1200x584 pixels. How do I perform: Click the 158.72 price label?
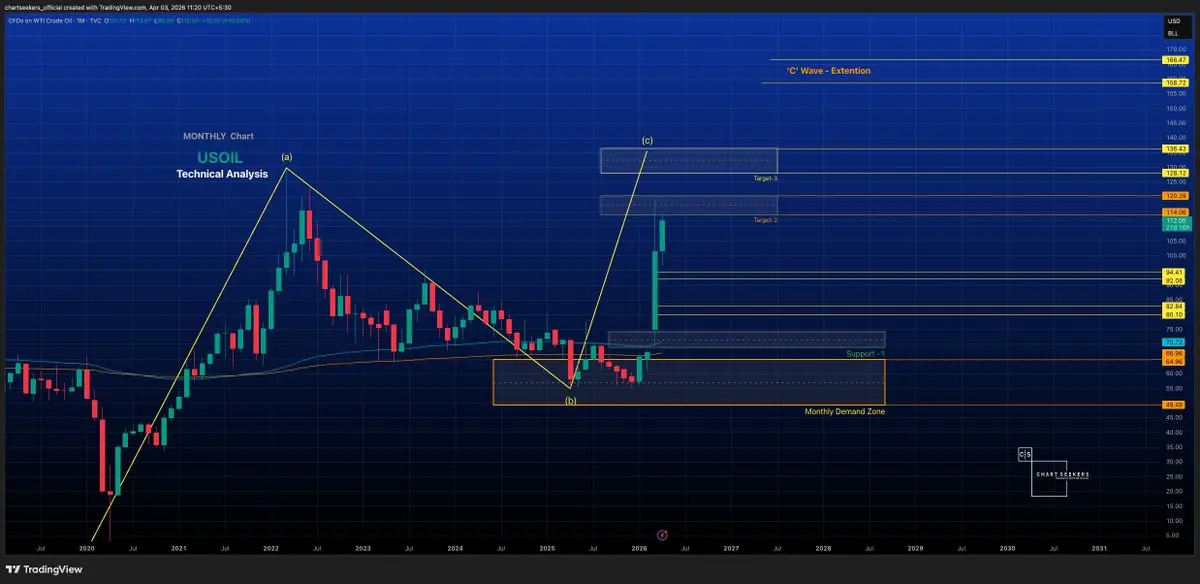click(x=1174, y=82)
